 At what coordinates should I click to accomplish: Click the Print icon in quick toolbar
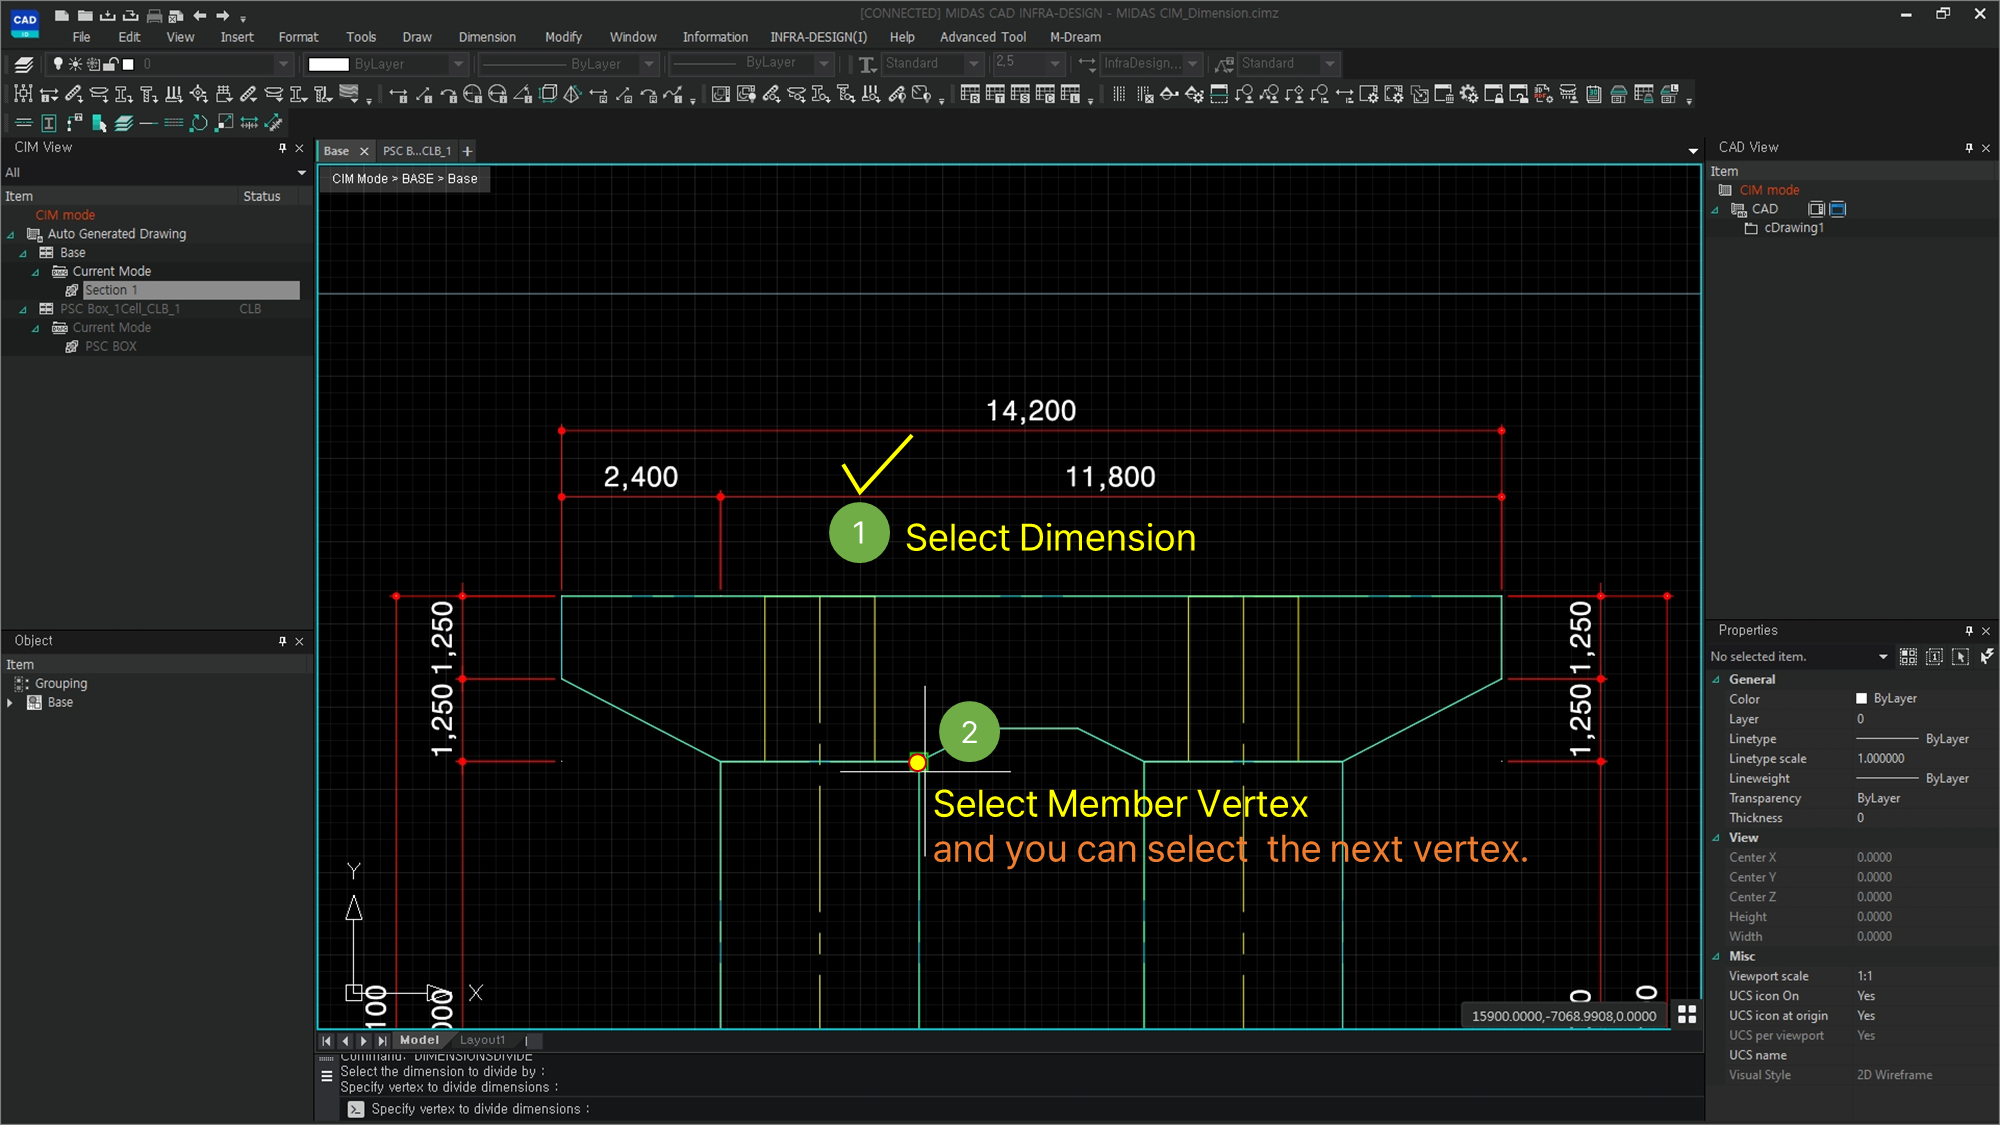tap(154, 15)
